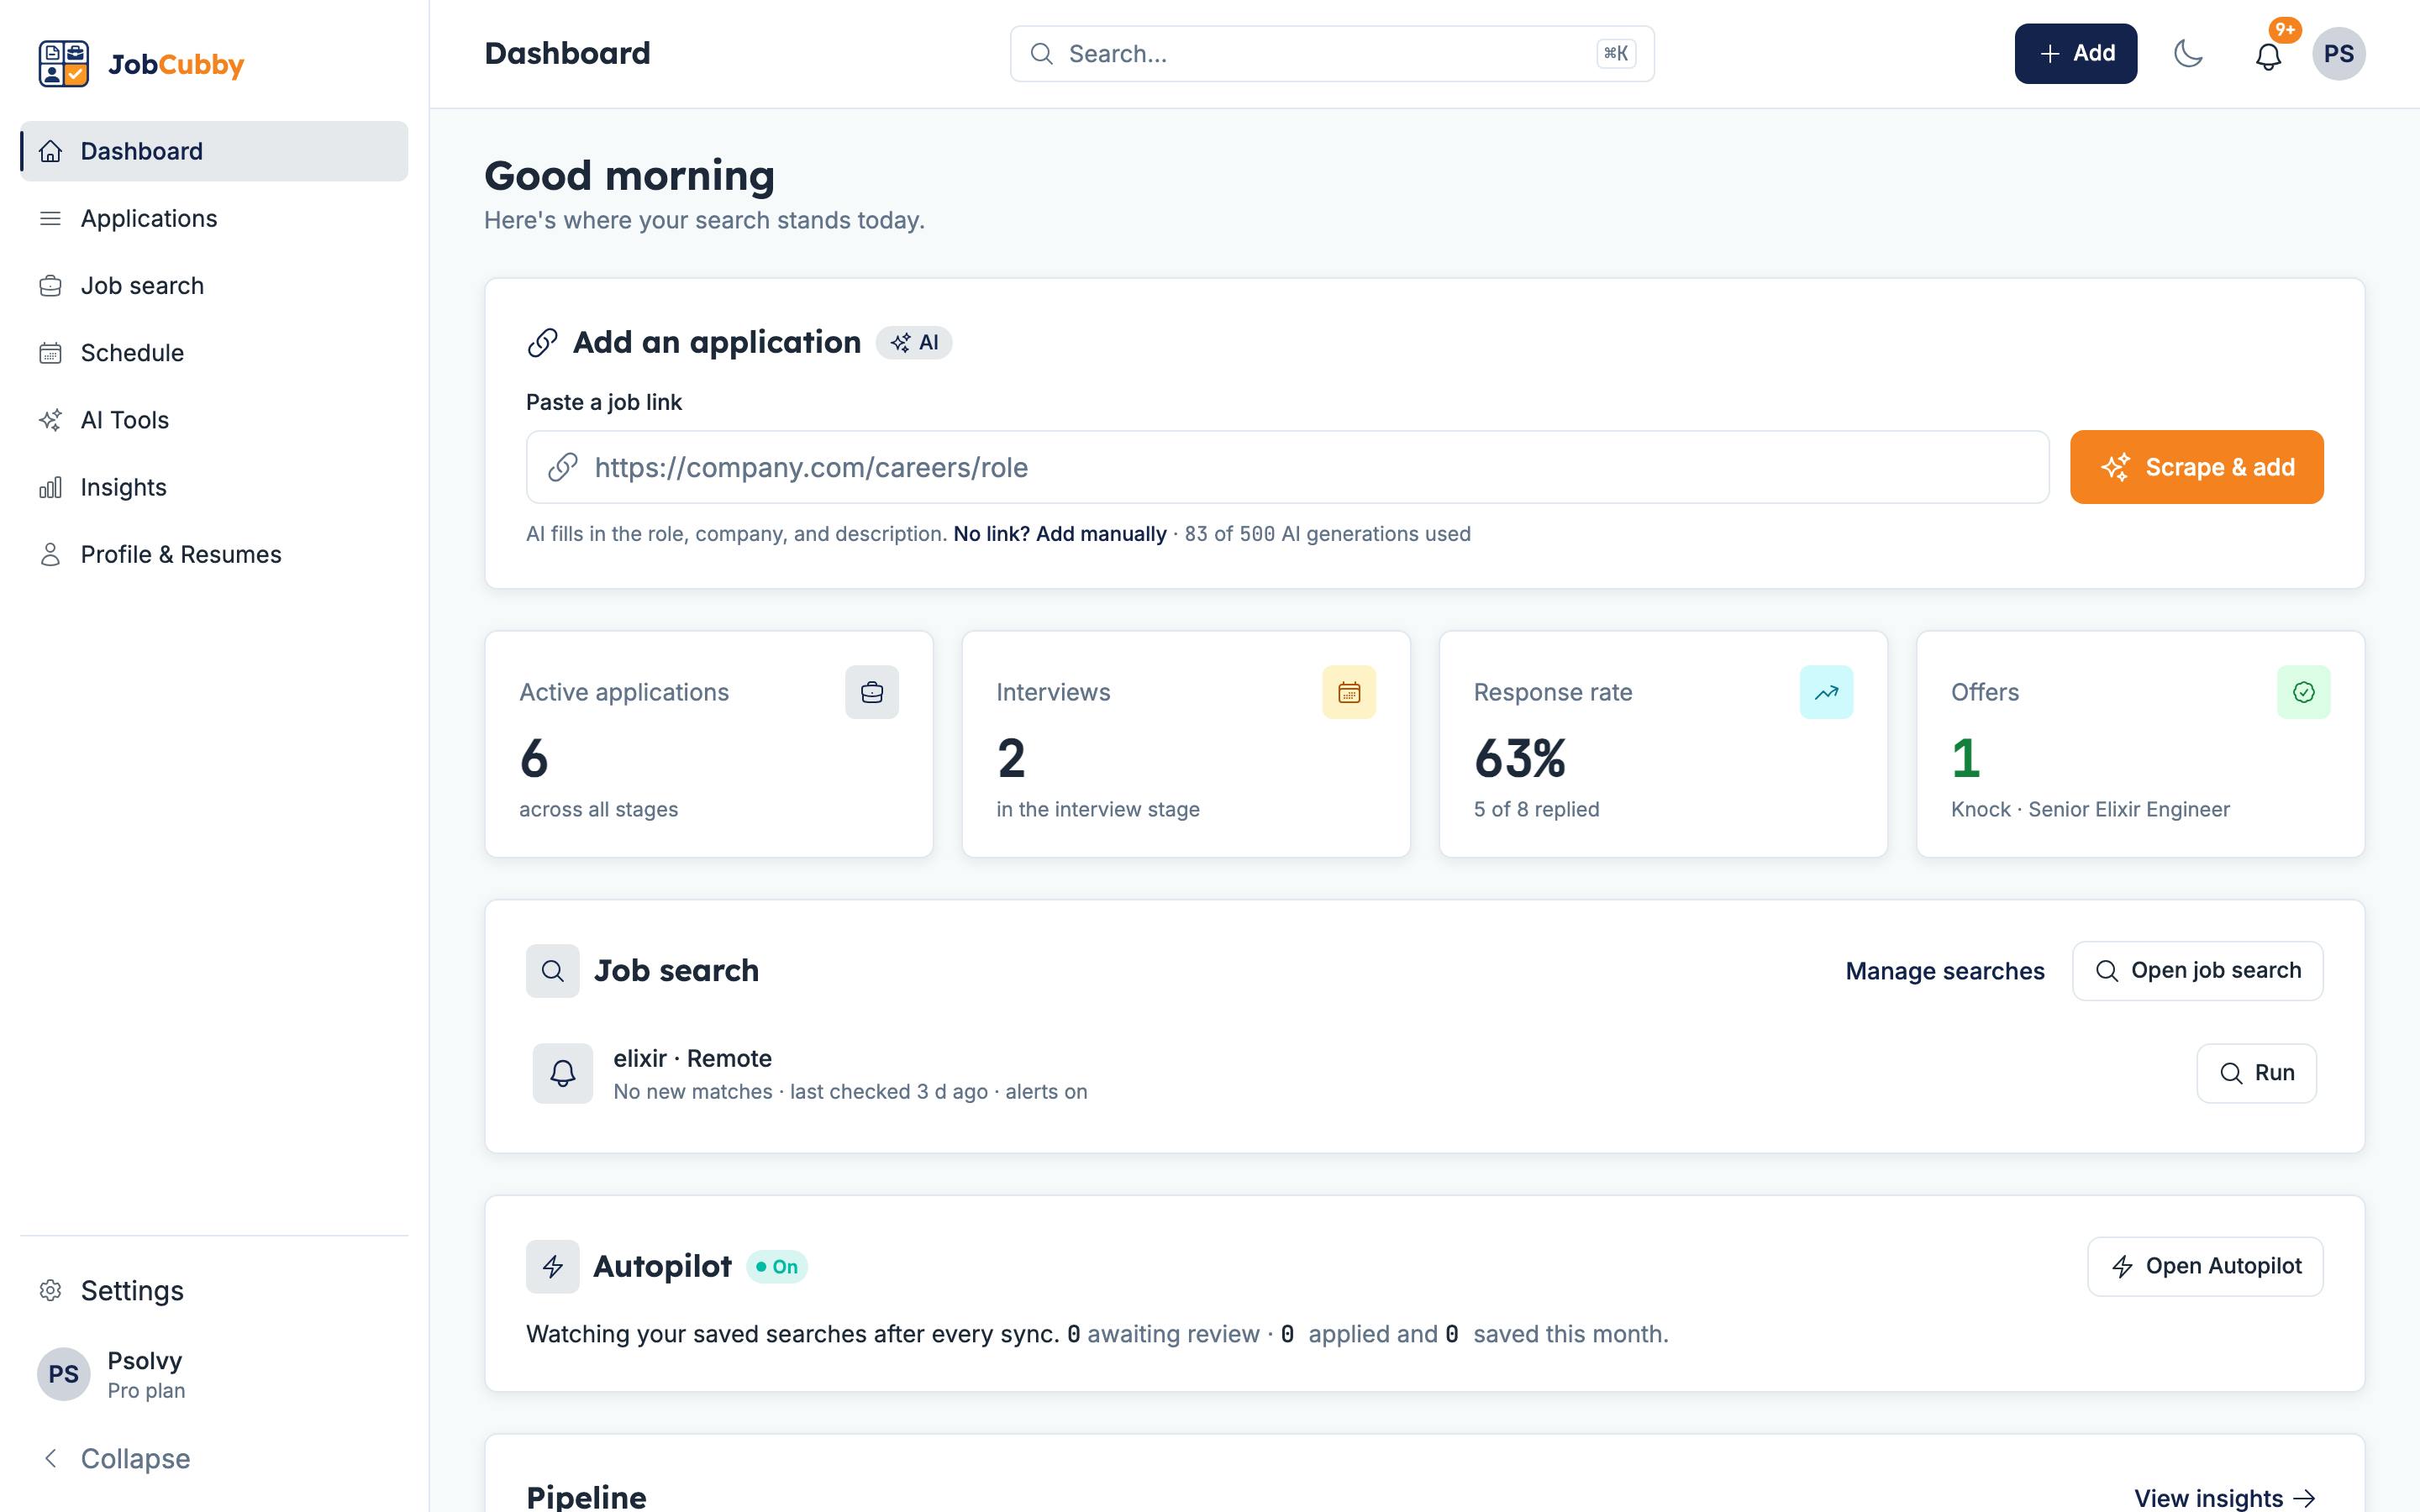Image resolution: width=2420 pixels, height=1512 pixels.
Task: Collapse the sidebar
Action: click(214, 1458)
